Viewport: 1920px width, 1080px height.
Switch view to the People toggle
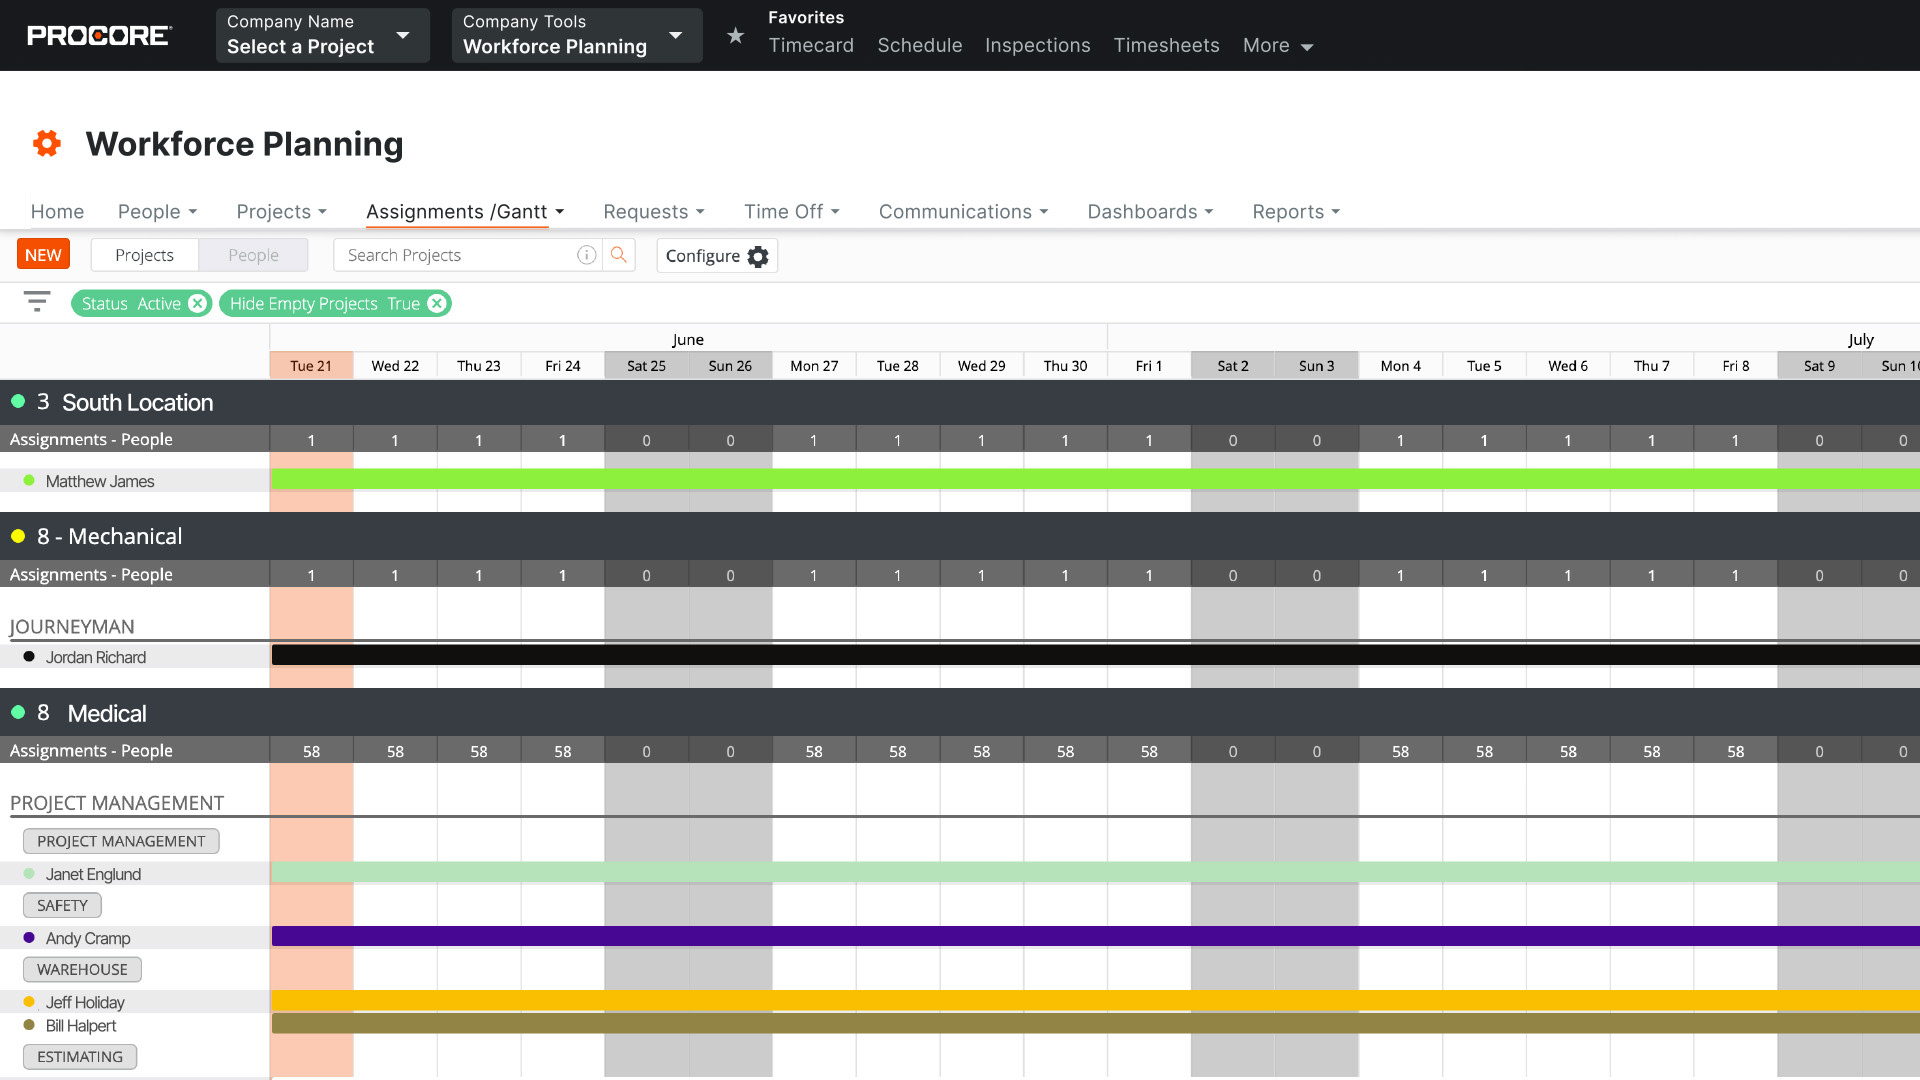point(253,255)
